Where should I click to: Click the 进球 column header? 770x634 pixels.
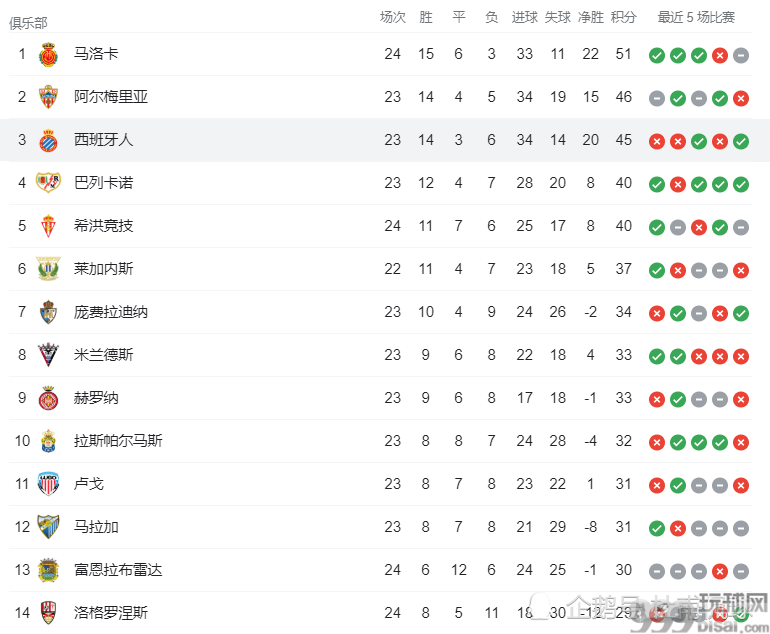tap(524, 18)
